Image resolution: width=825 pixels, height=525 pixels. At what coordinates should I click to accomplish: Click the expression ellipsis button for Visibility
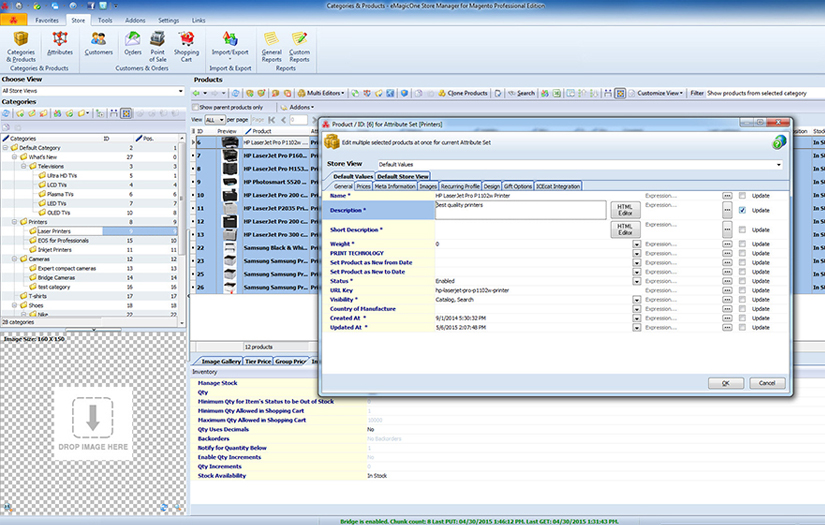point(727,299)
